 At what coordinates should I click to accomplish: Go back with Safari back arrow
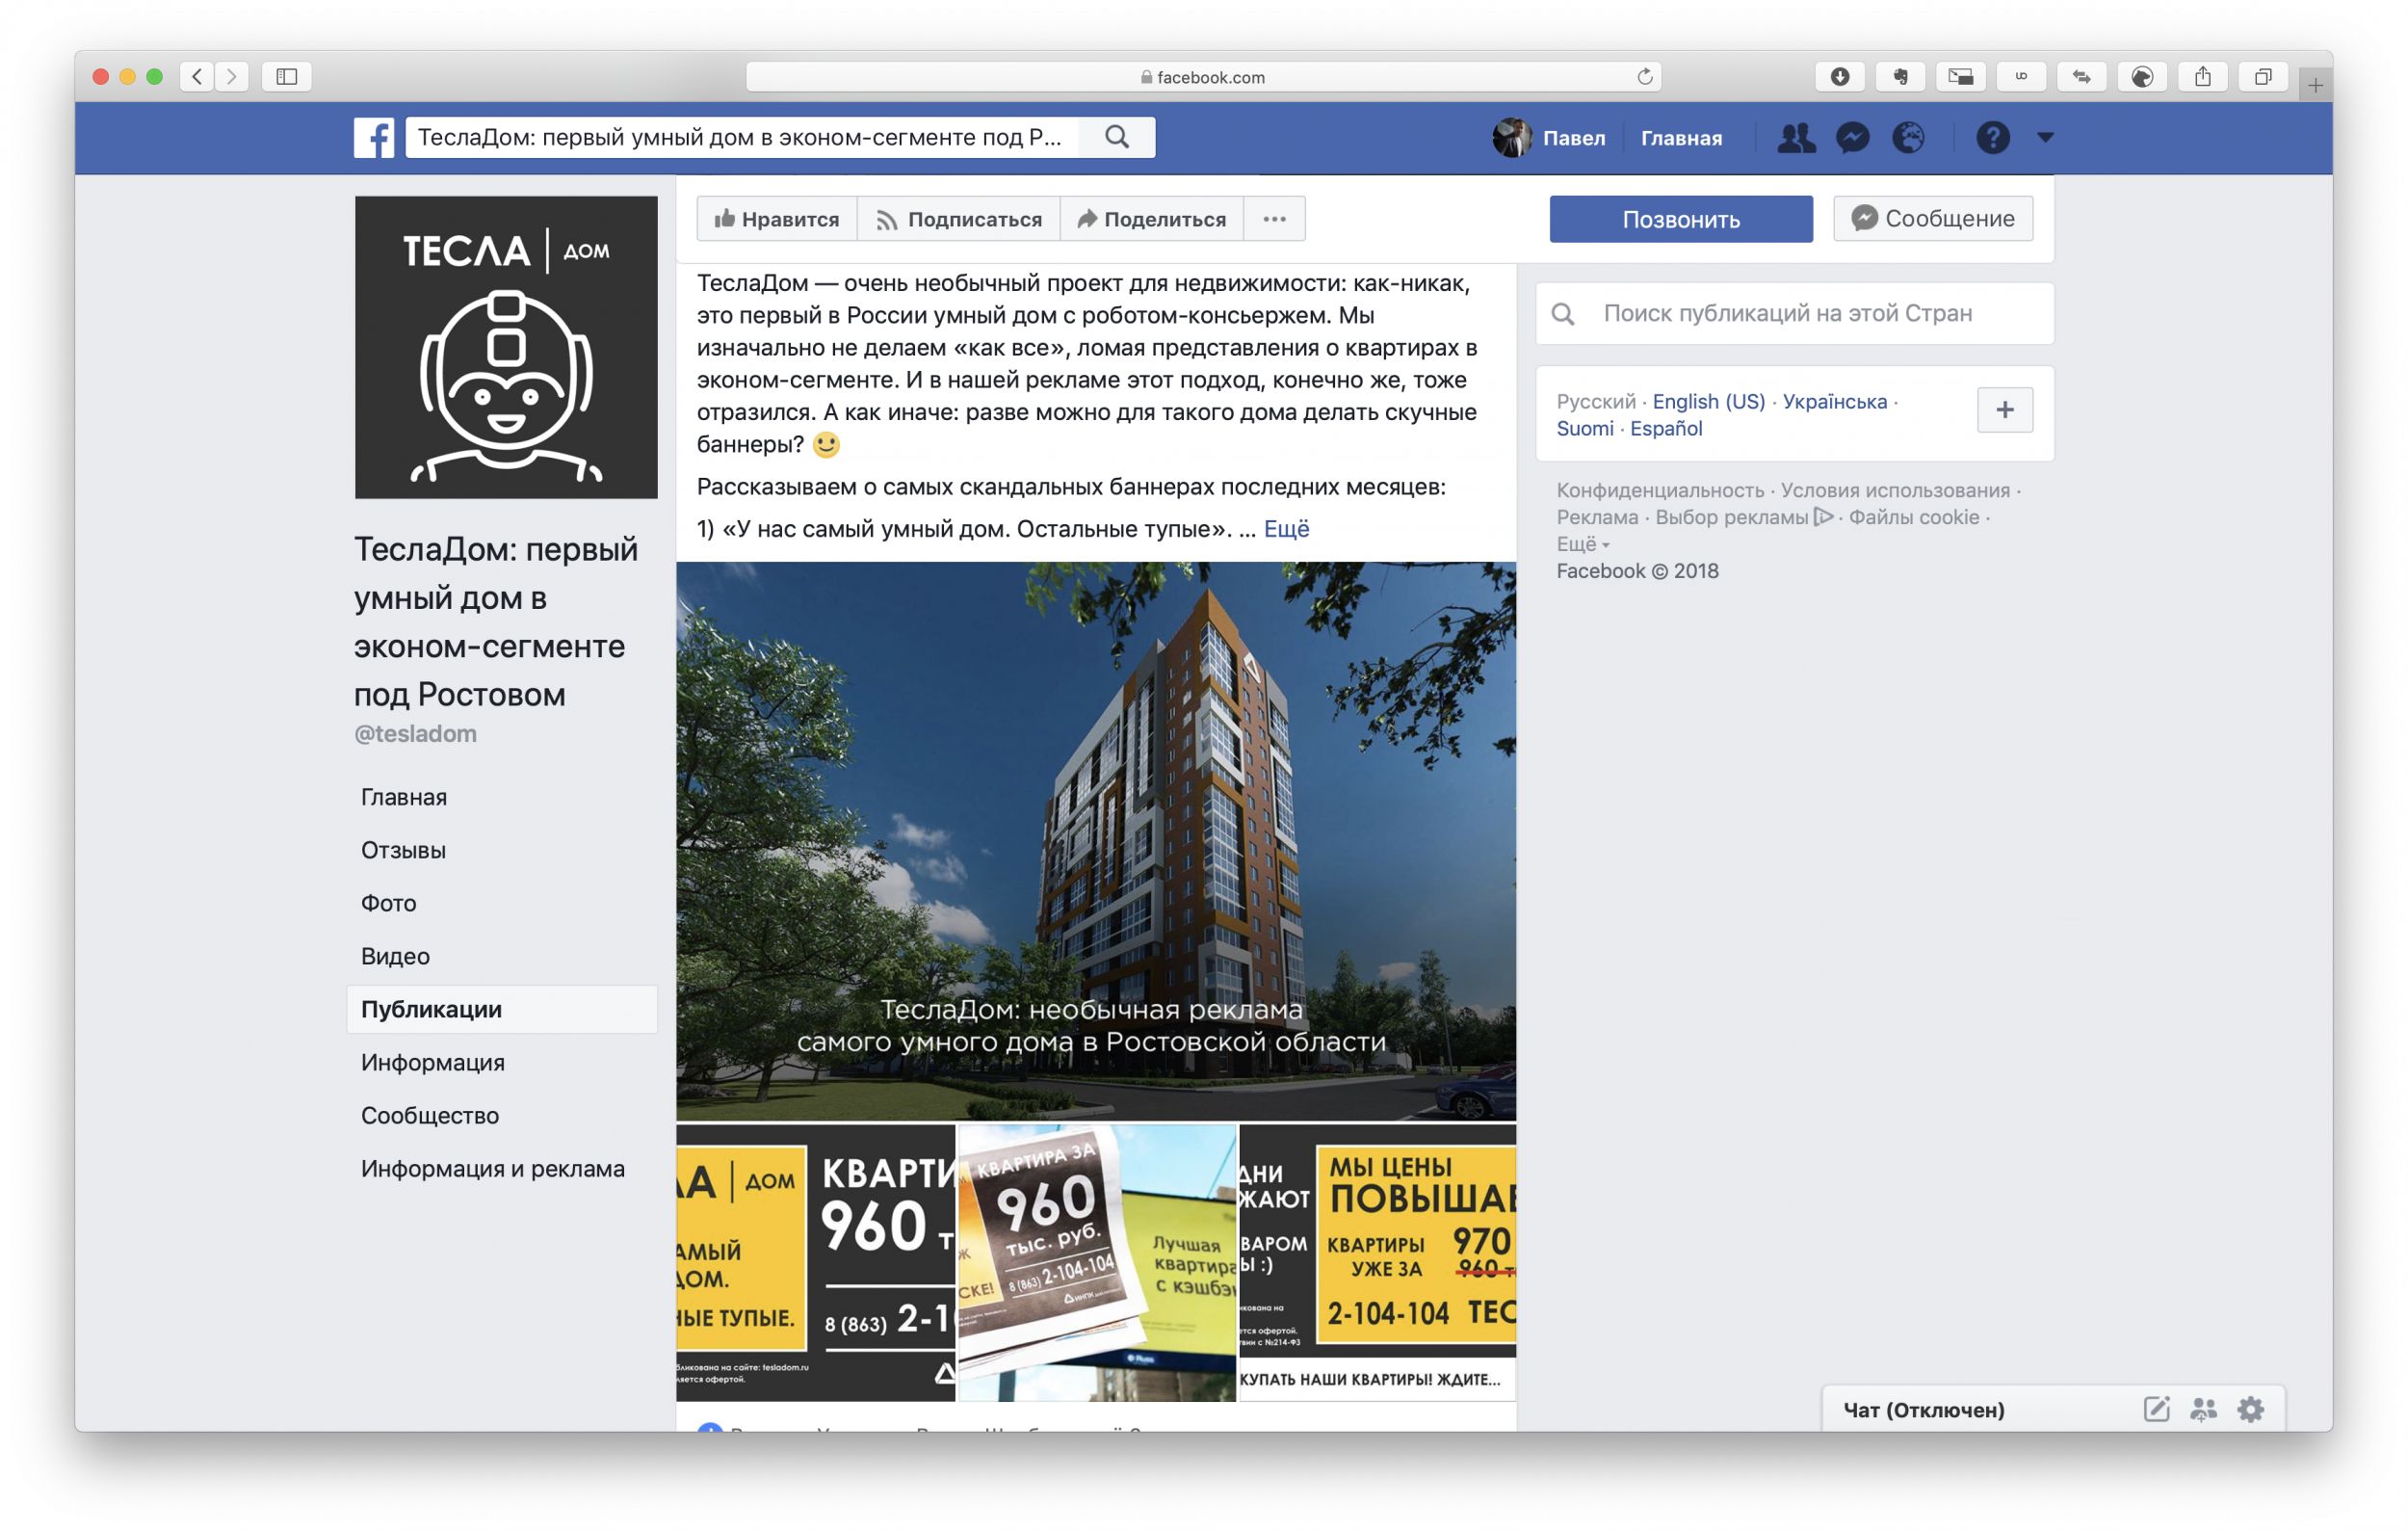point(197,76)
